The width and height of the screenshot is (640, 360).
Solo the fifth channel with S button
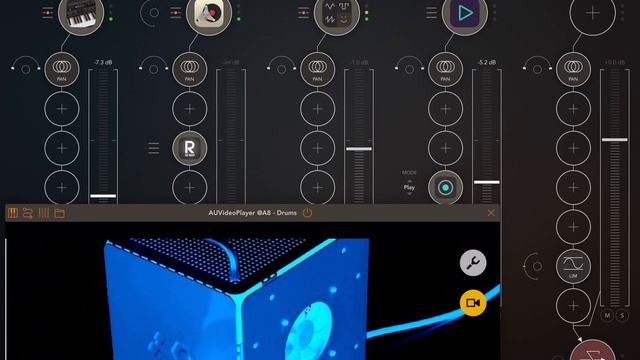[x=622, y=316]
